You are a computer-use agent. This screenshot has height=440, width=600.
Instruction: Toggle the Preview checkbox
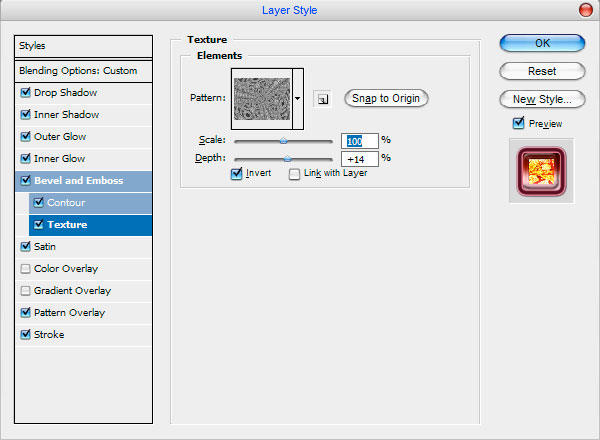tap(518, 123)
